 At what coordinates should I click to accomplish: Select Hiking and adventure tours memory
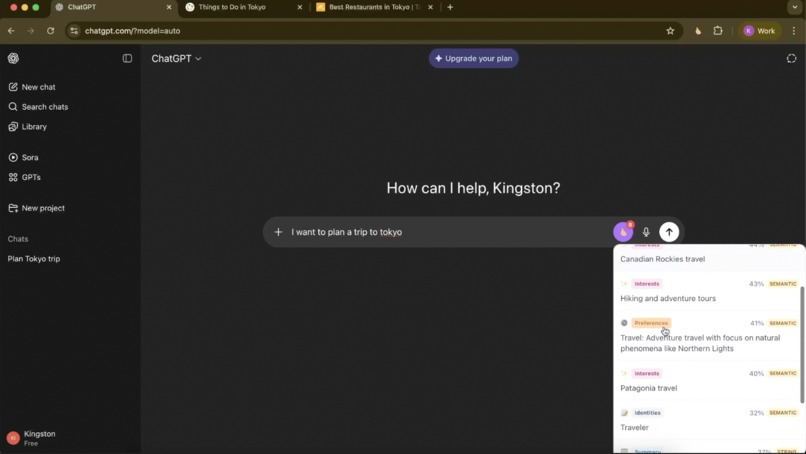tap(668, 298)
